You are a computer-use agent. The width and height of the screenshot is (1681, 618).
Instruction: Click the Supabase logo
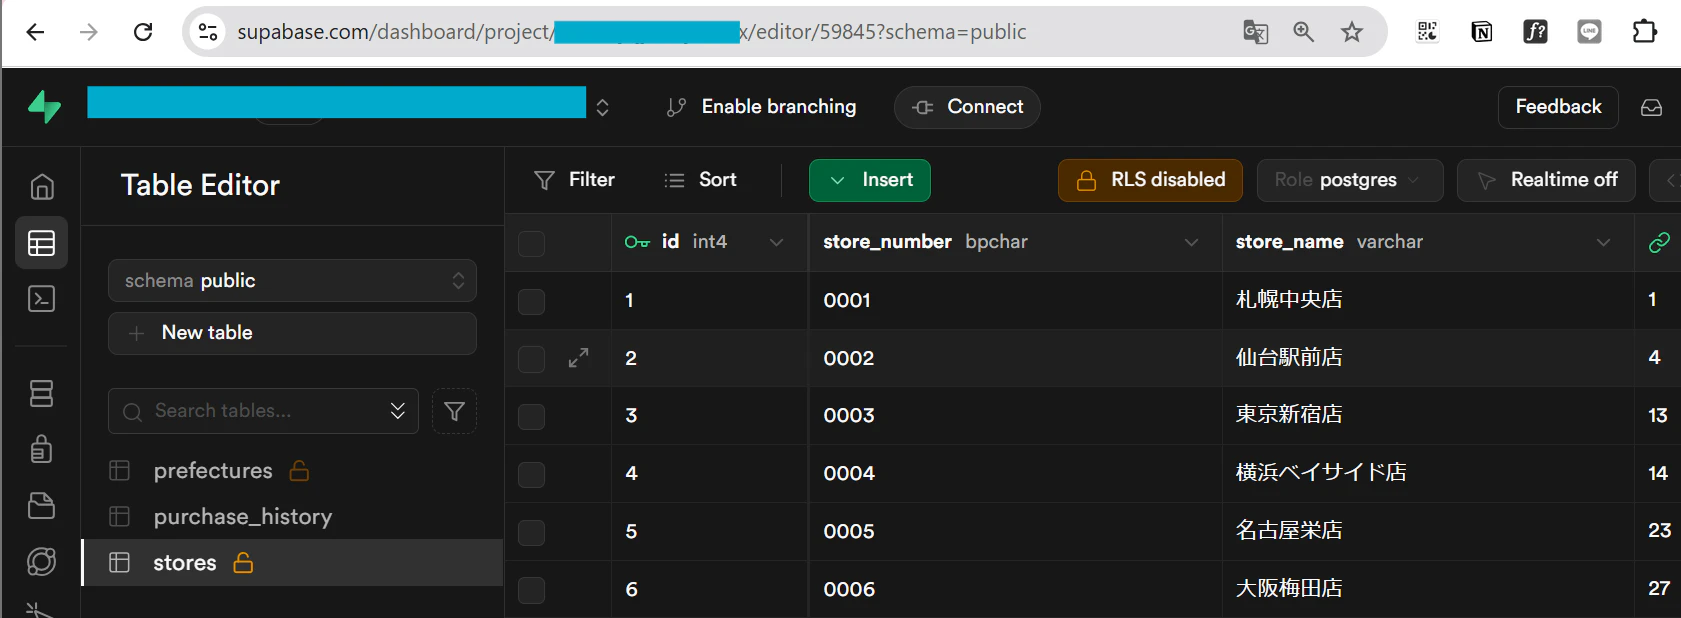[x=44, y=107]
